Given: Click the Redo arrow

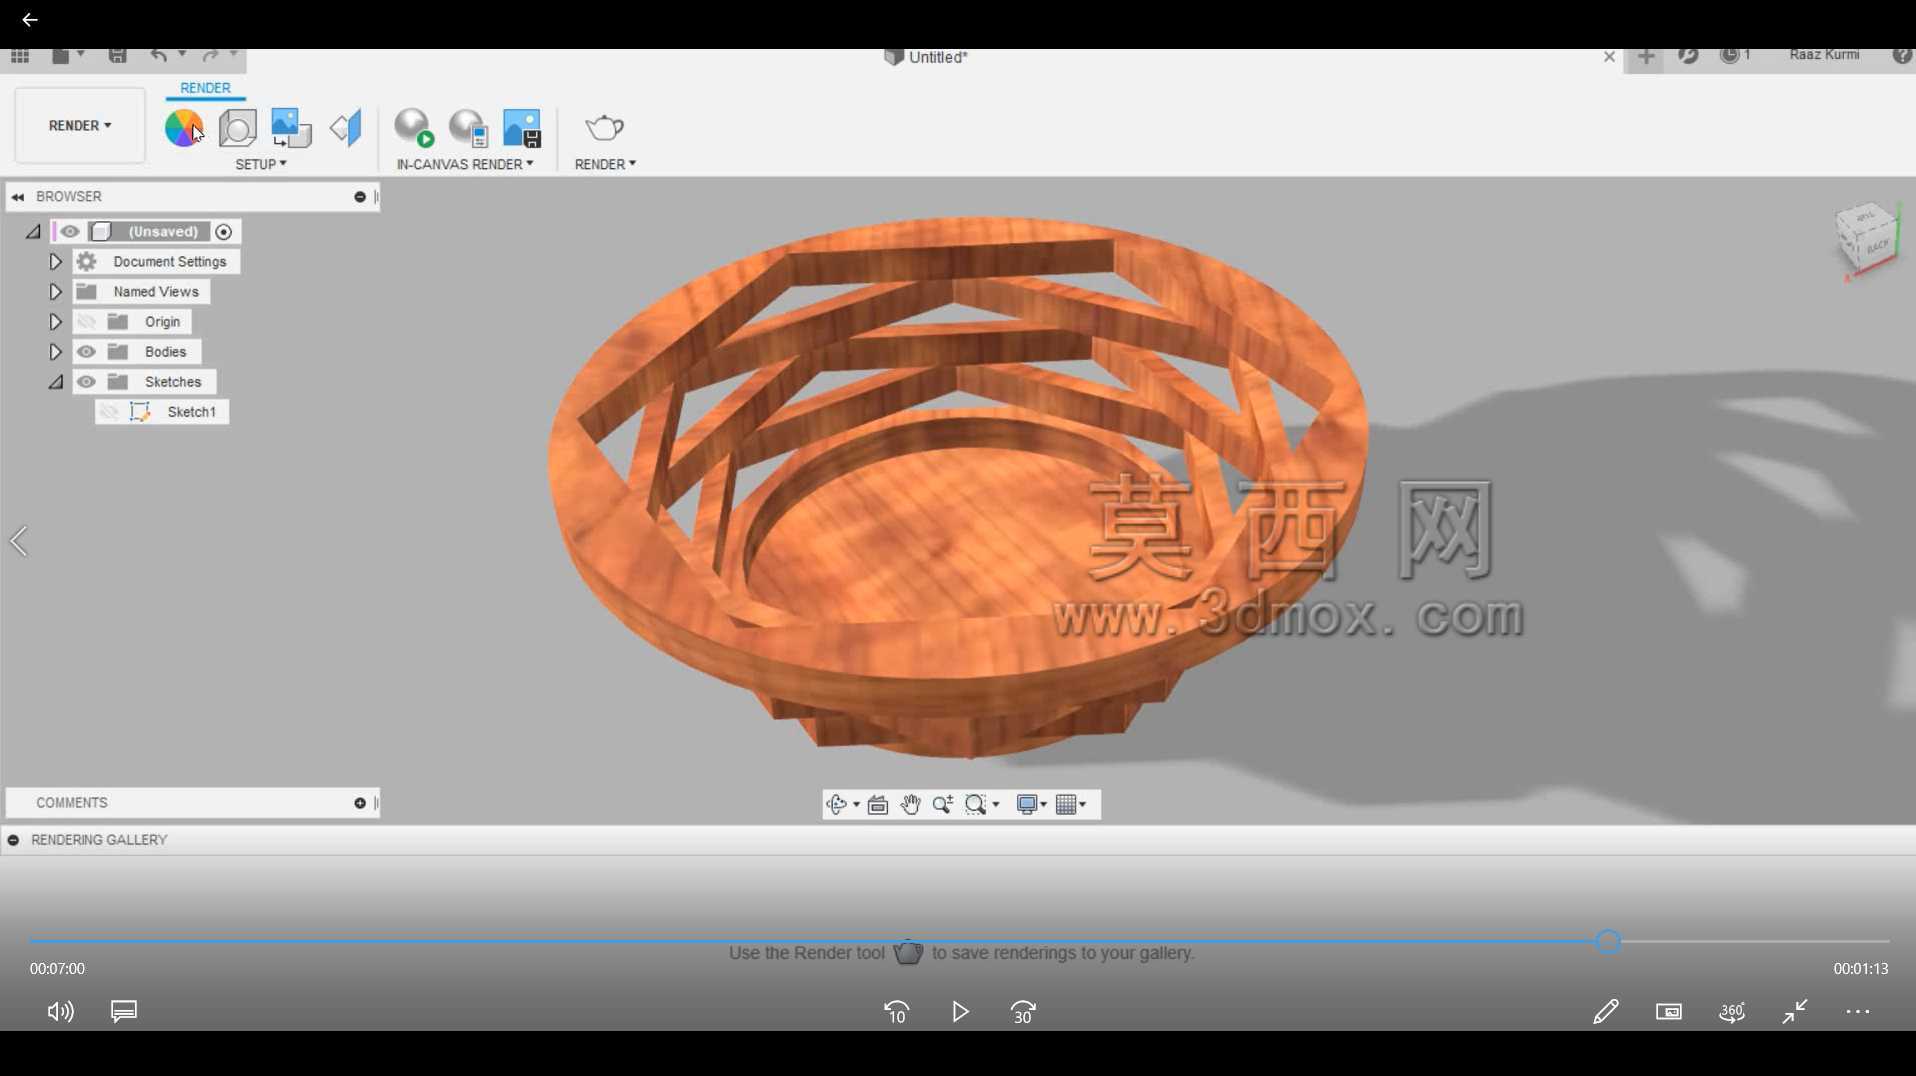Looking at the screenshot, I should click(210, 56).
